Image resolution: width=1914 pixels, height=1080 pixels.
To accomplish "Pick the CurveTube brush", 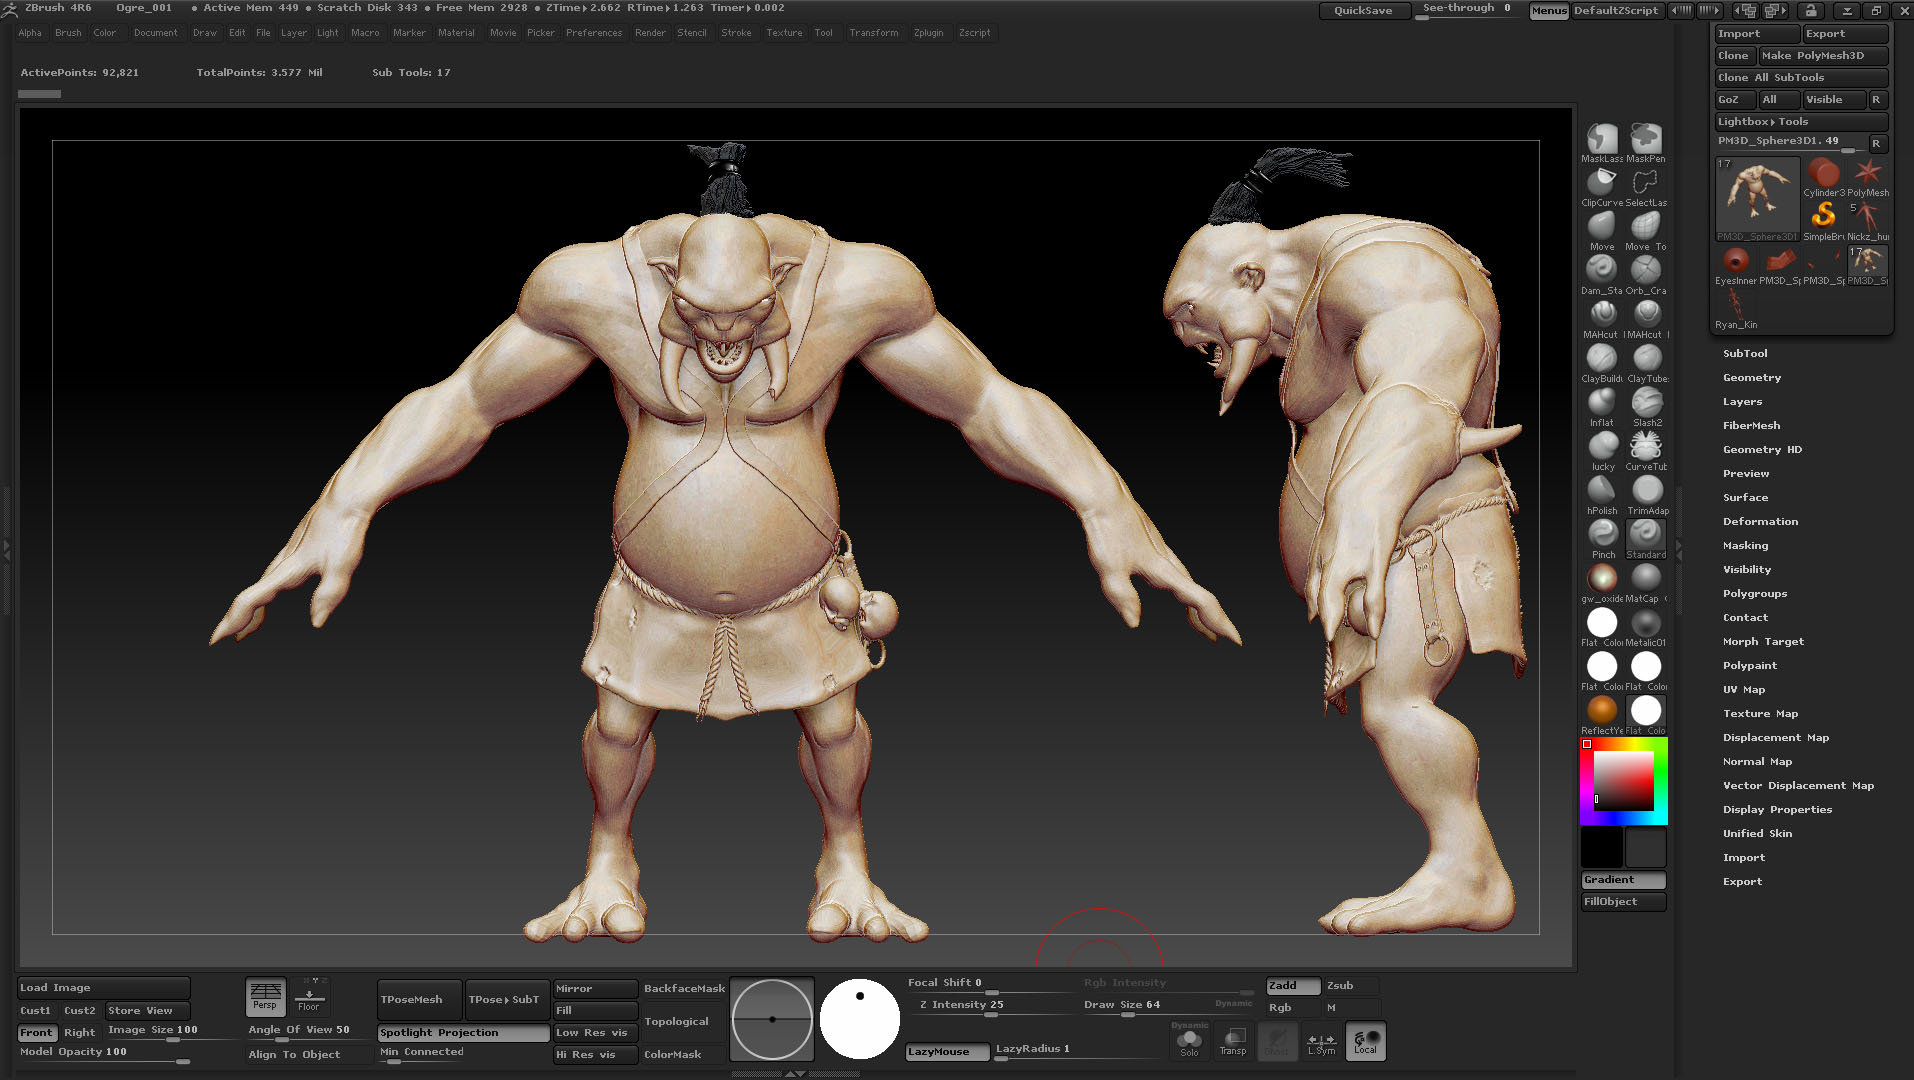I will click(x=1646, y=445).
